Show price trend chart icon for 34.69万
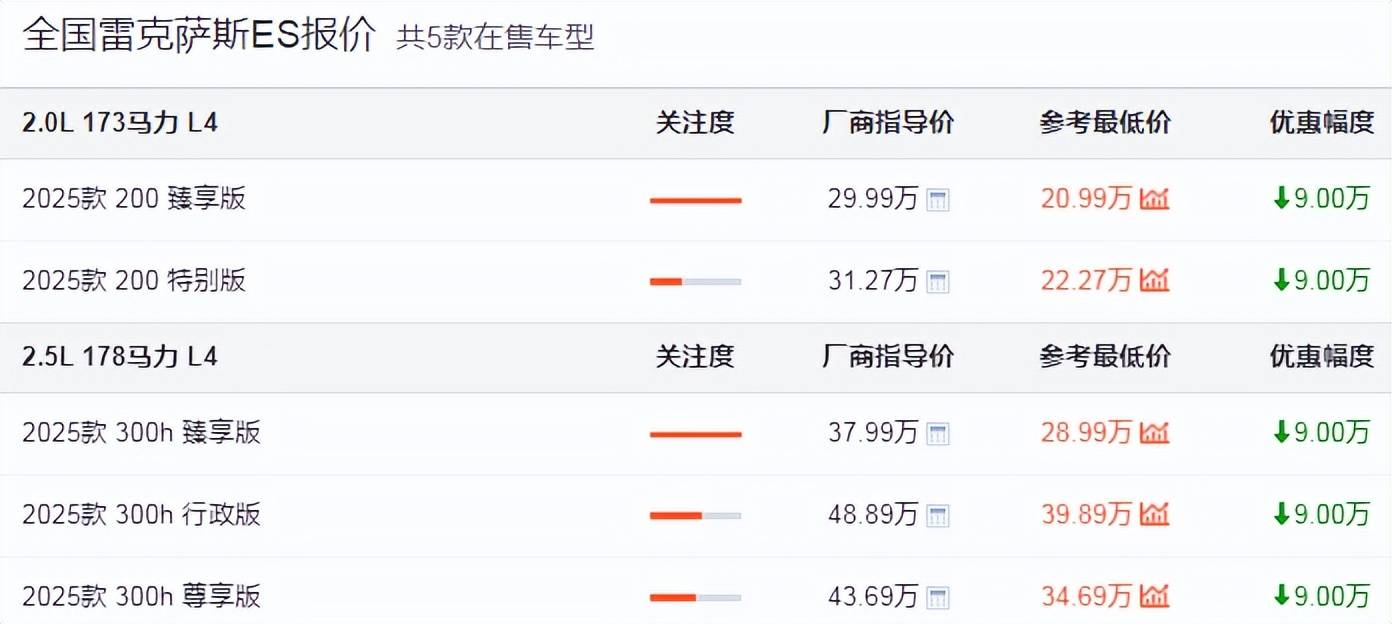The height and width of the screenshot is (624, 1392). coord(1154,597)
